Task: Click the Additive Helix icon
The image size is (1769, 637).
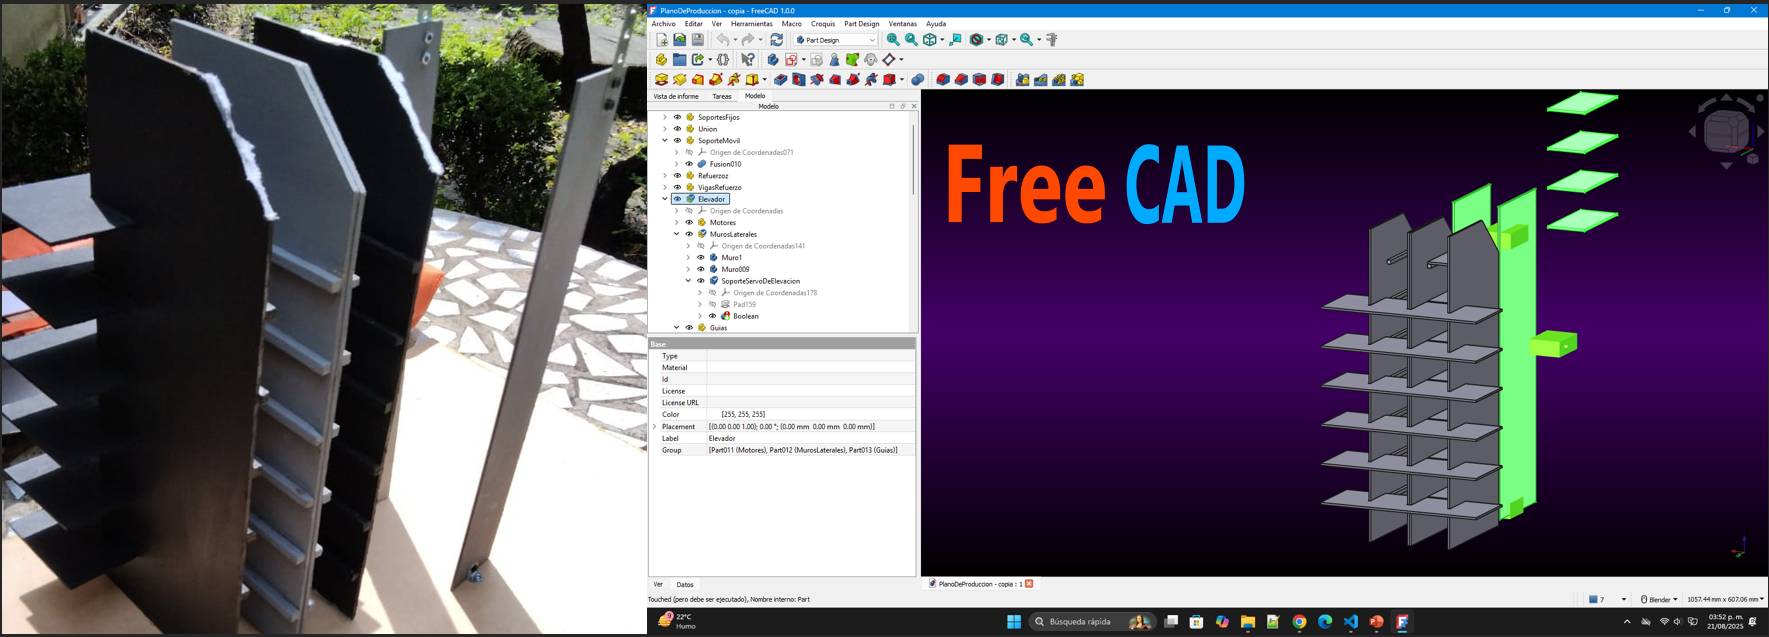Action: [734, 80]
